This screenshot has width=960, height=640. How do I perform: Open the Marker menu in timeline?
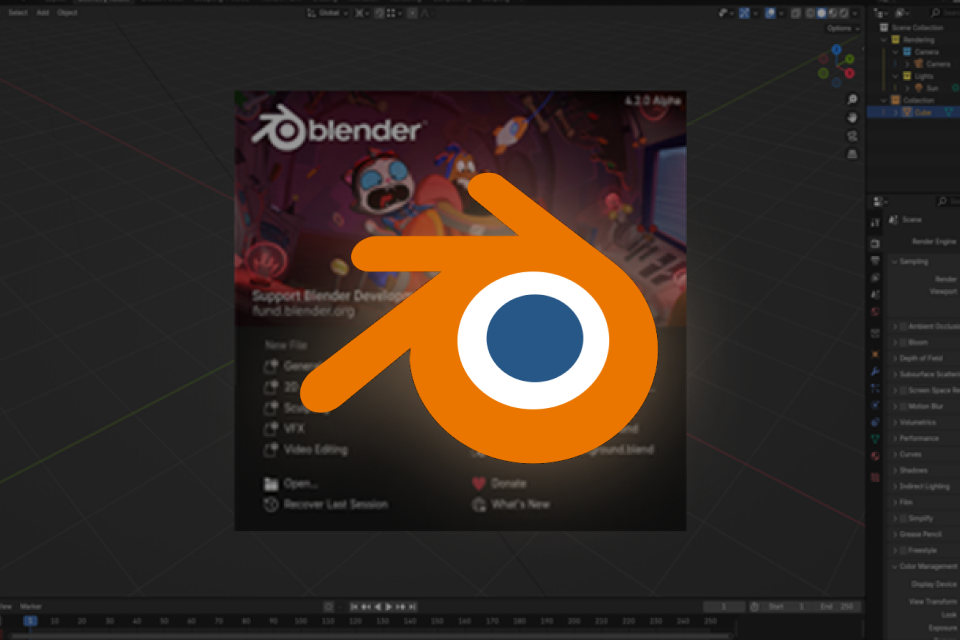click(x=31, y=606)
